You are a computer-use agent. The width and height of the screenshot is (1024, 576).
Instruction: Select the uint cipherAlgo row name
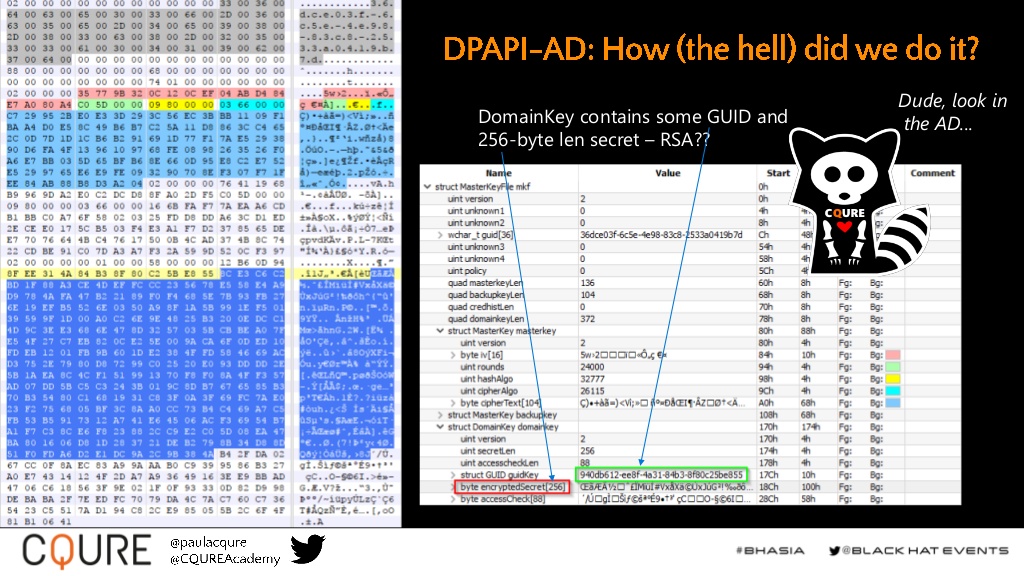click(x=488, y=391)
